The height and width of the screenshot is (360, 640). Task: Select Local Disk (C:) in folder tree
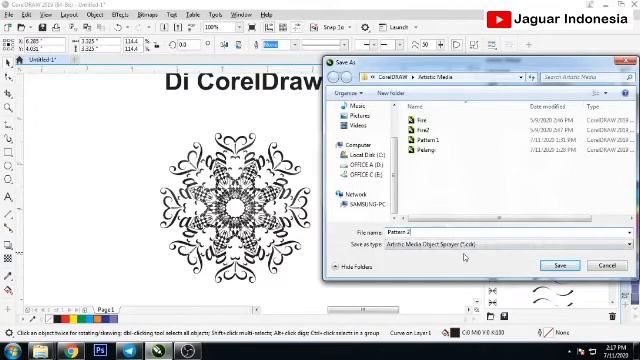point(367,155)
